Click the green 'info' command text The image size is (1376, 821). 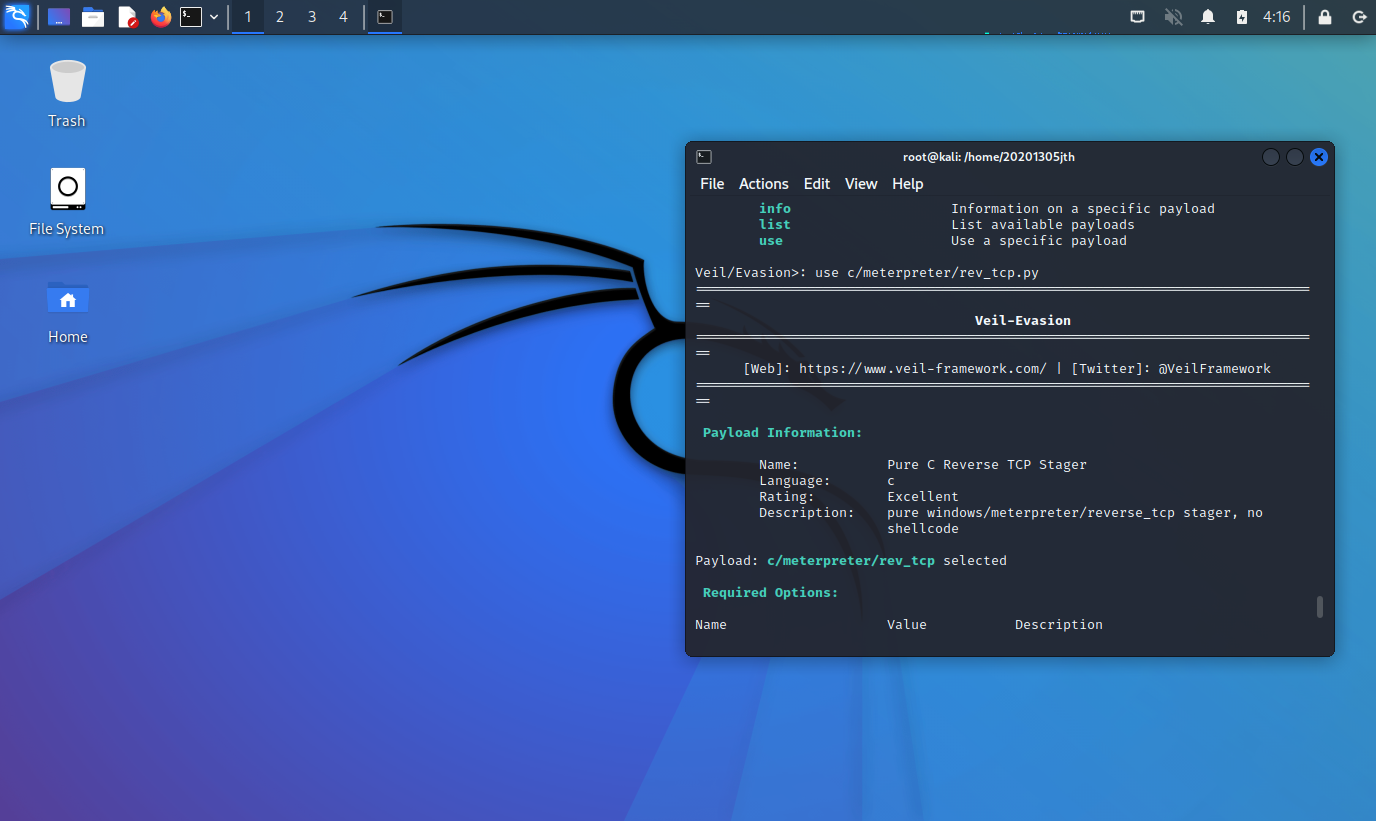pyautogui.click(x=775, y=209)
